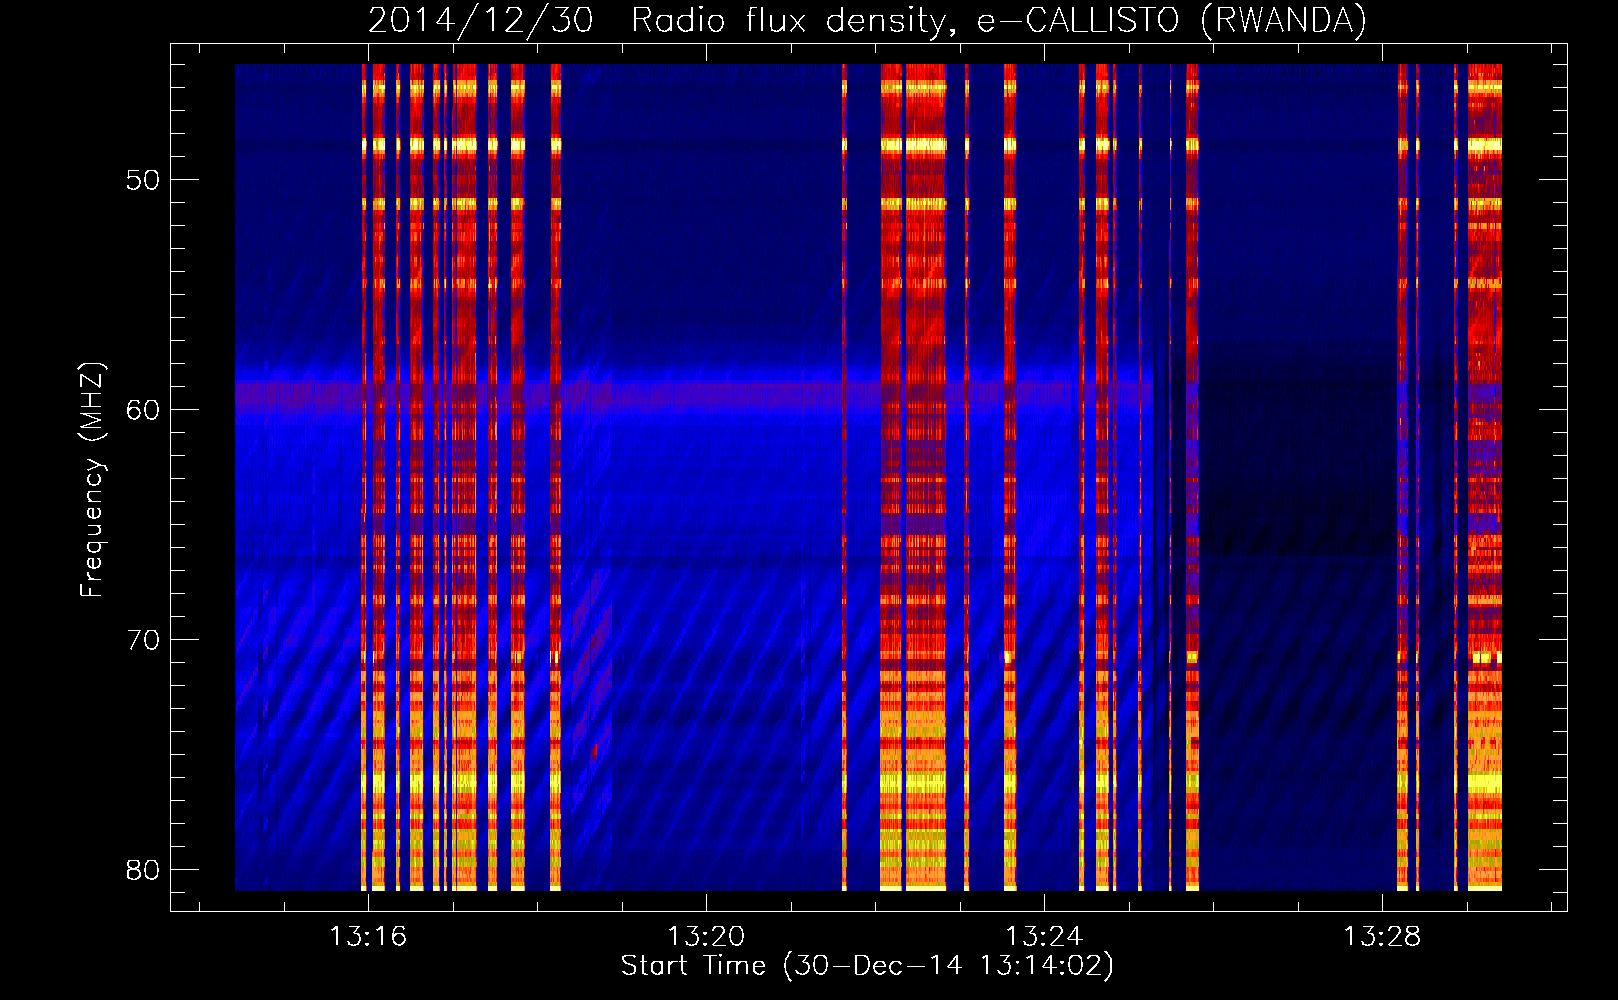
Task: Click the 70 frequency tick label
Action: point(143,640)
